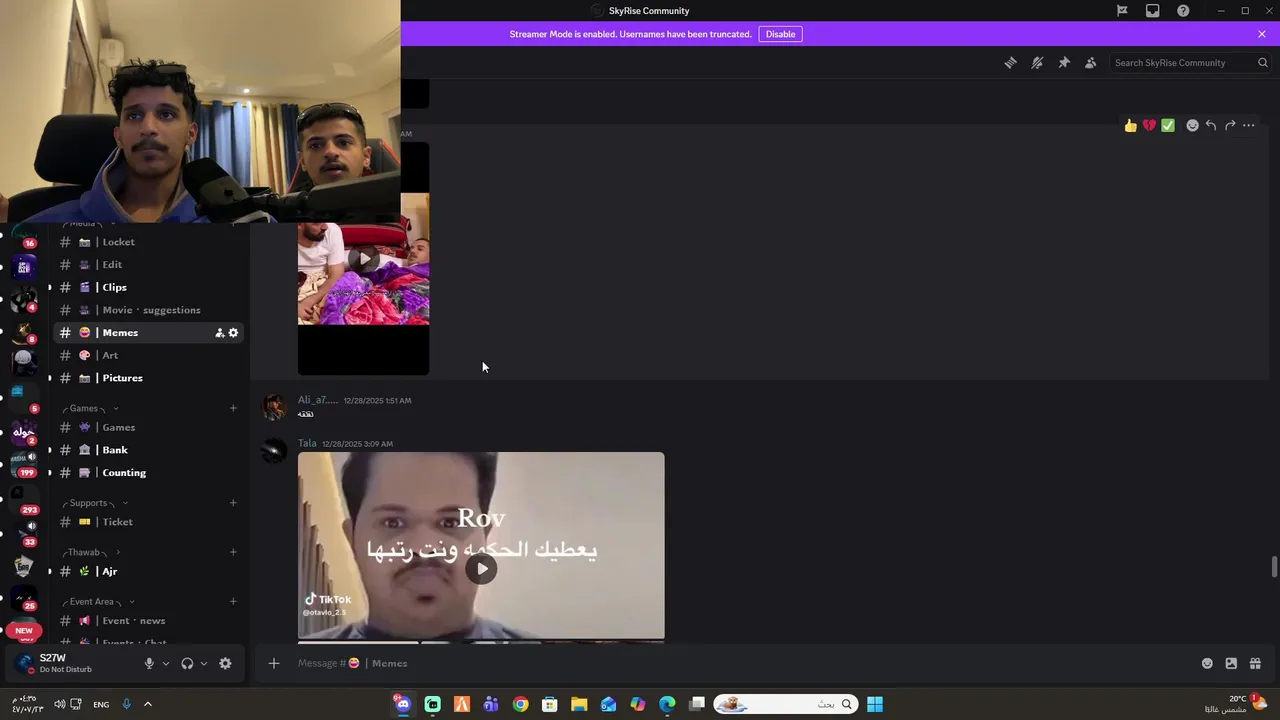1280x720 pixels.
Task: Collapse the Thawab category
Action: 92,552
